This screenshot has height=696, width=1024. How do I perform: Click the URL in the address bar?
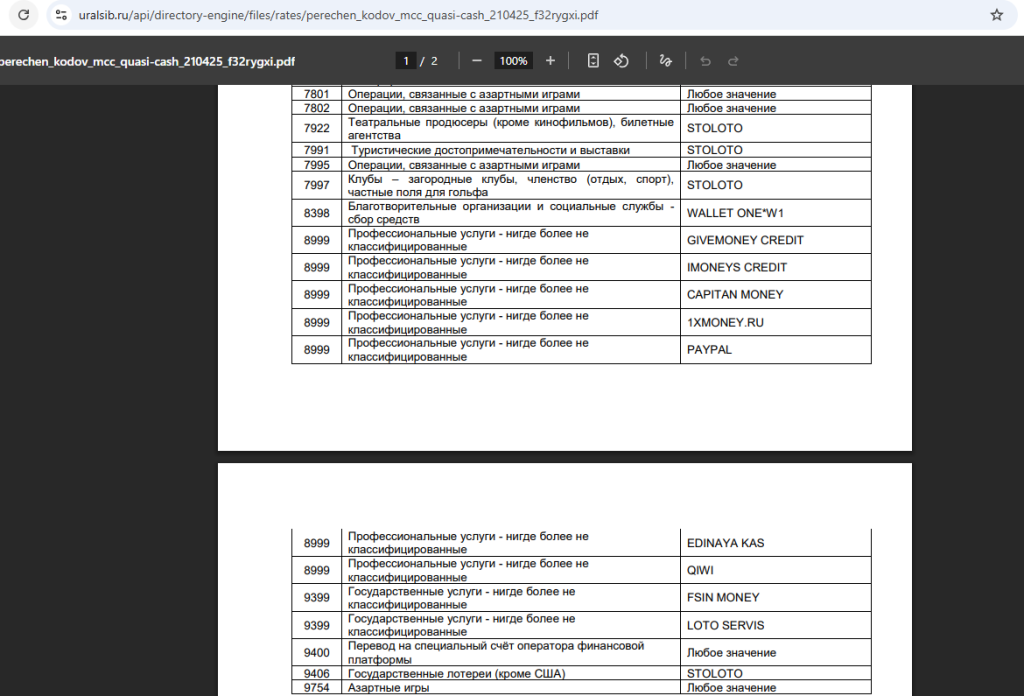pos(340,16)
